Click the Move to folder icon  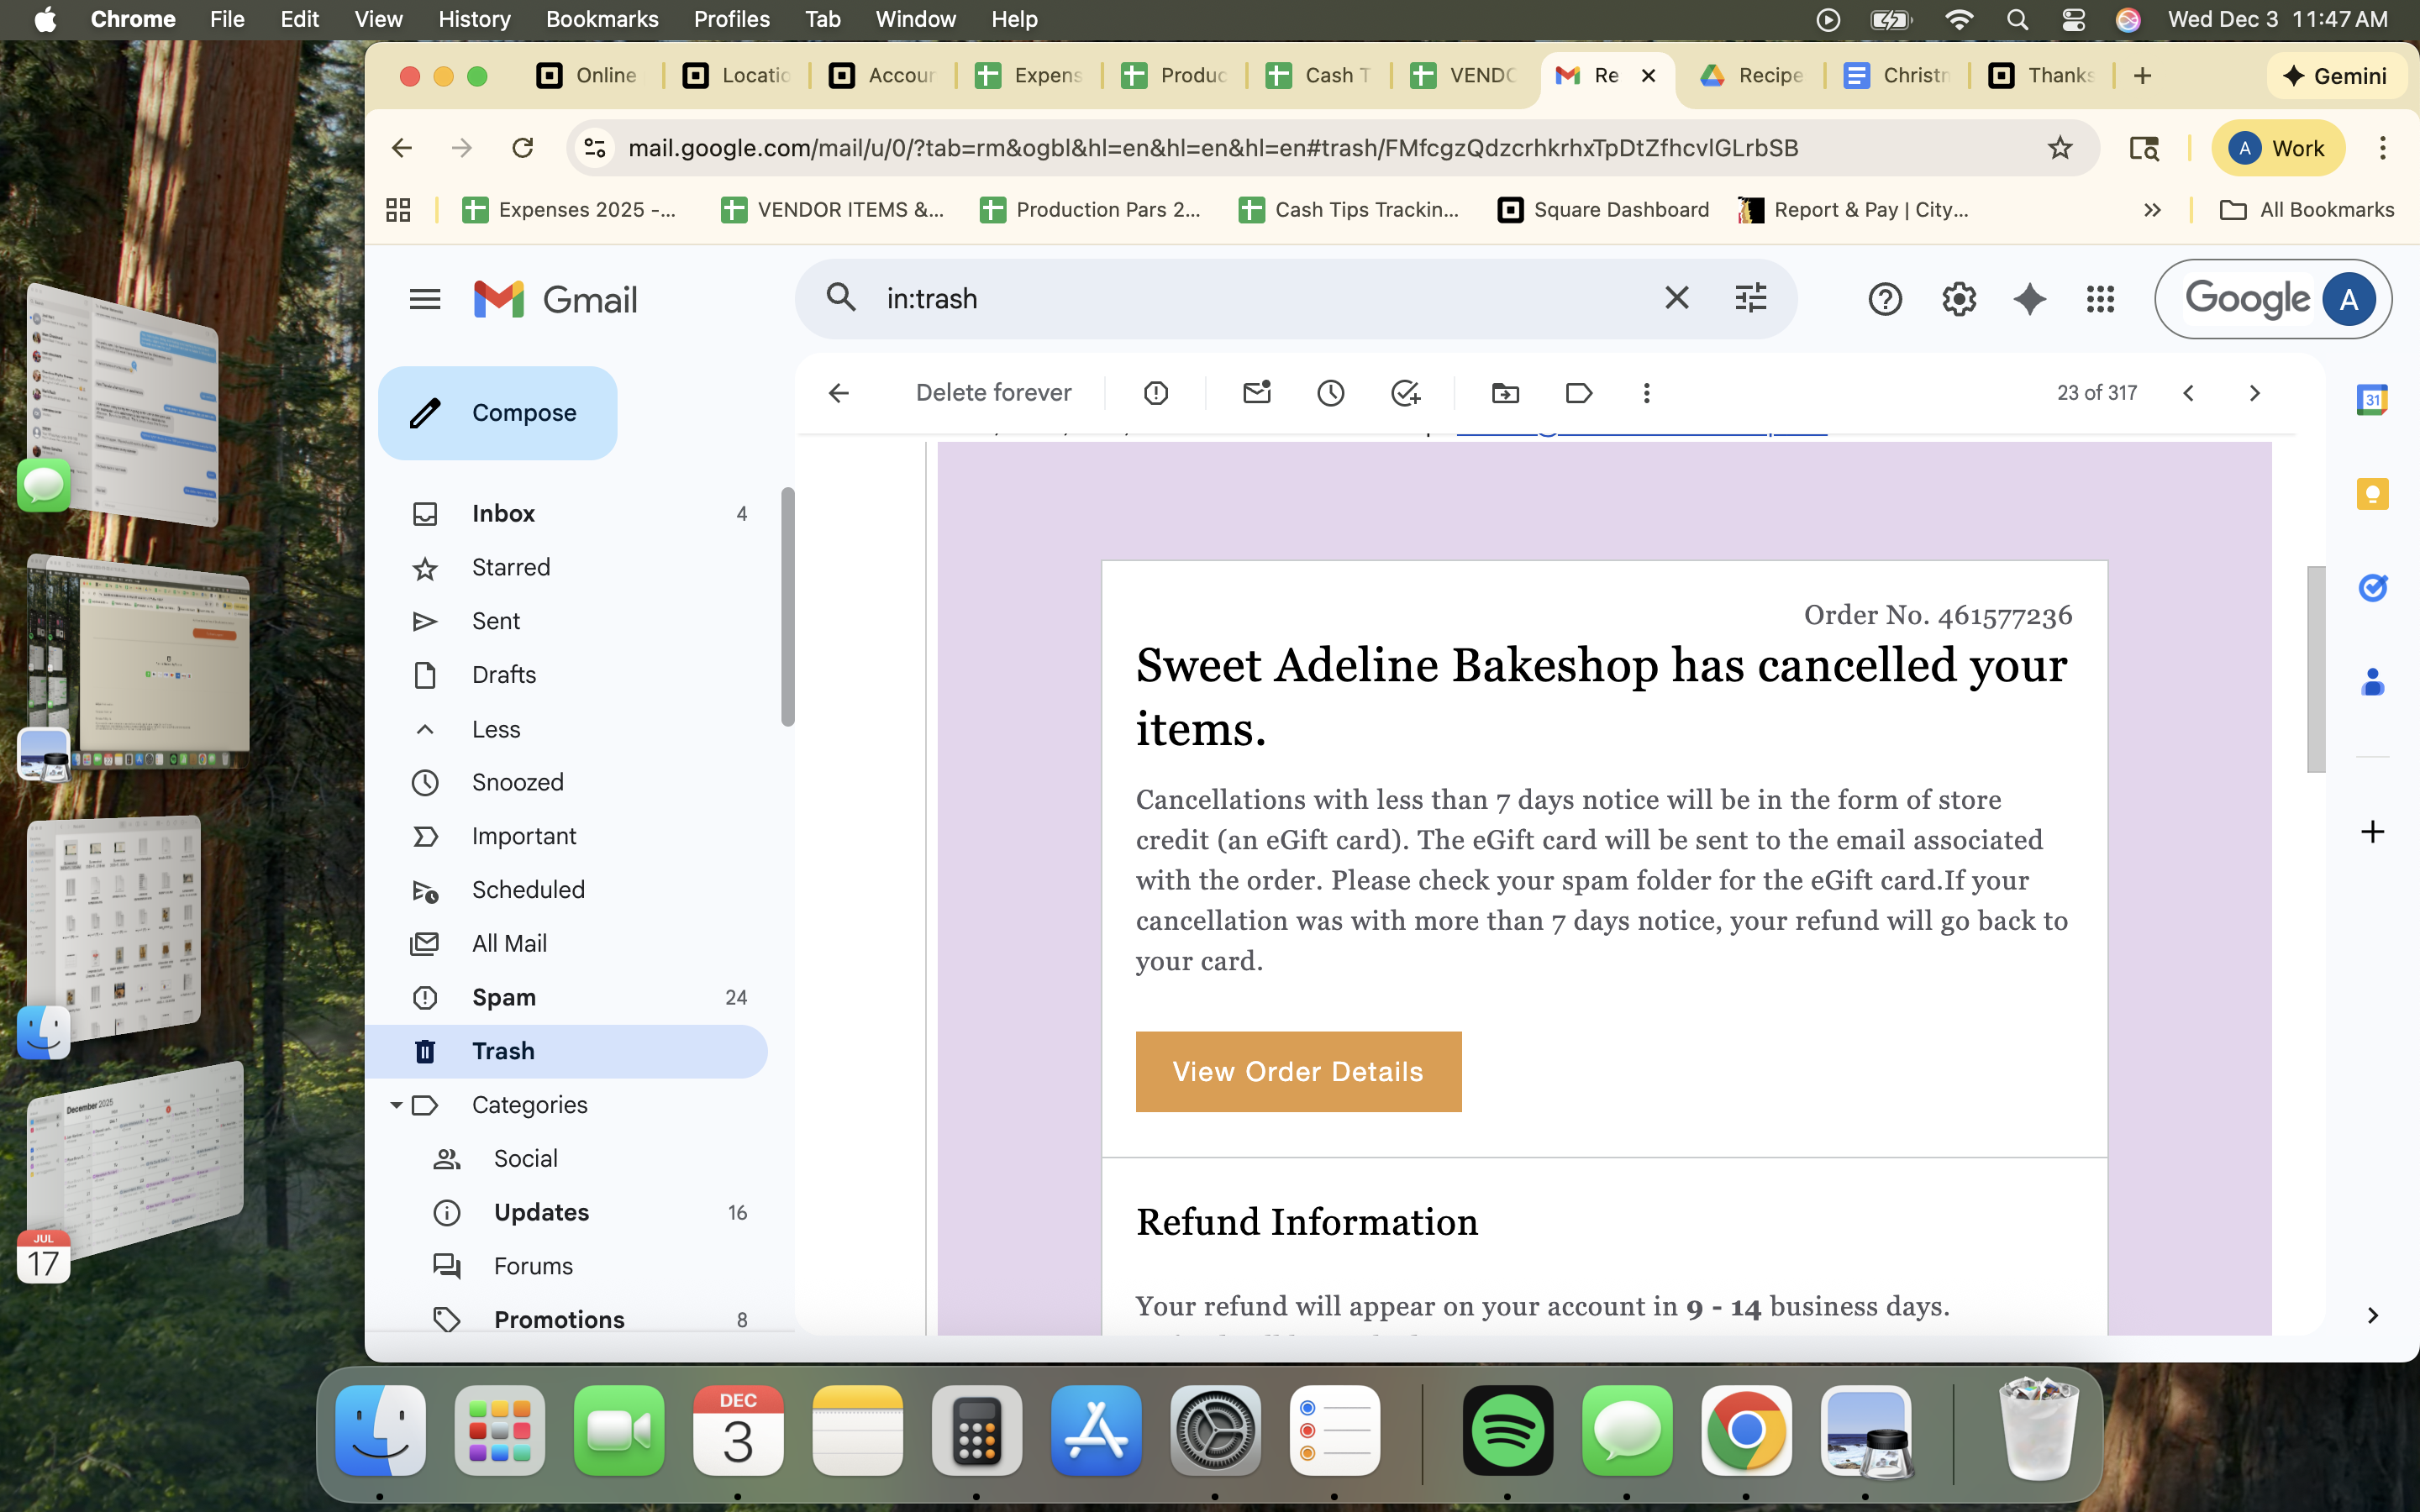[1505, 393]
